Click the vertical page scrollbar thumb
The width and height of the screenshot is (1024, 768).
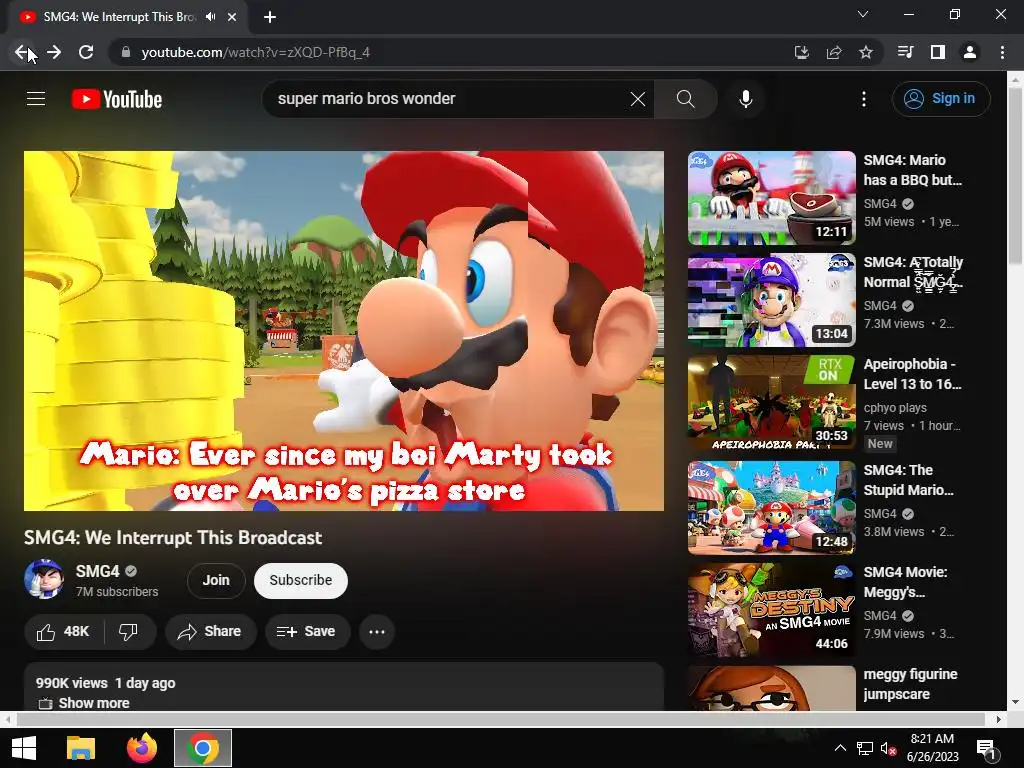[x=1015, y=176]
